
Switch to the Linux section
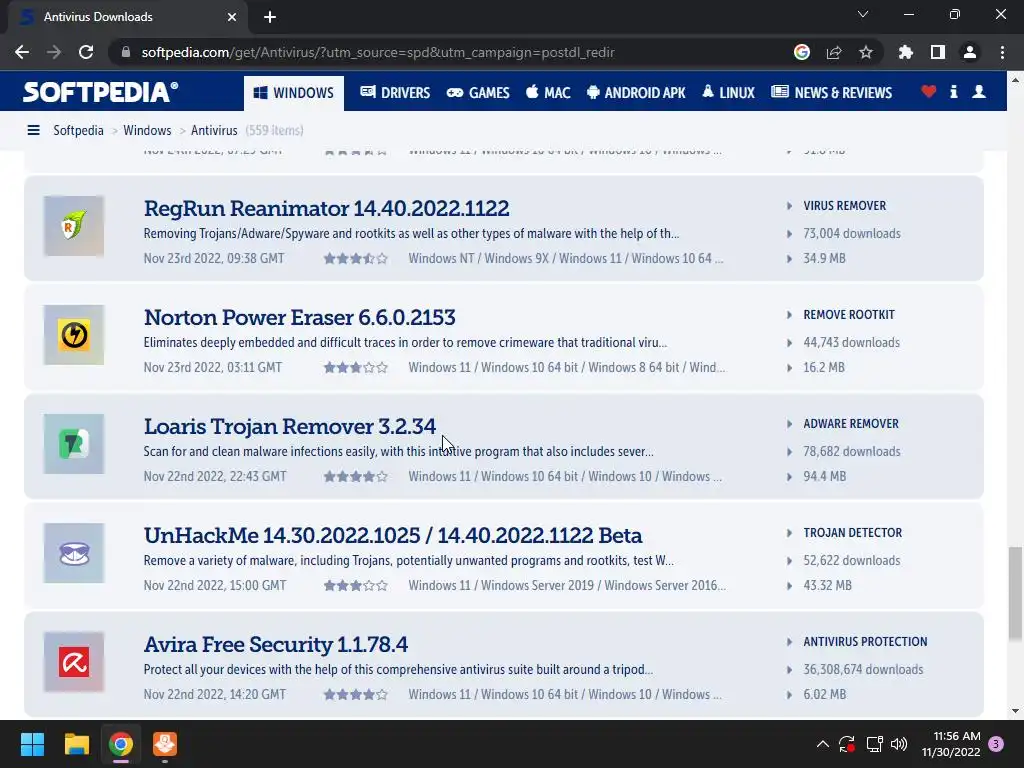(728, 93)
